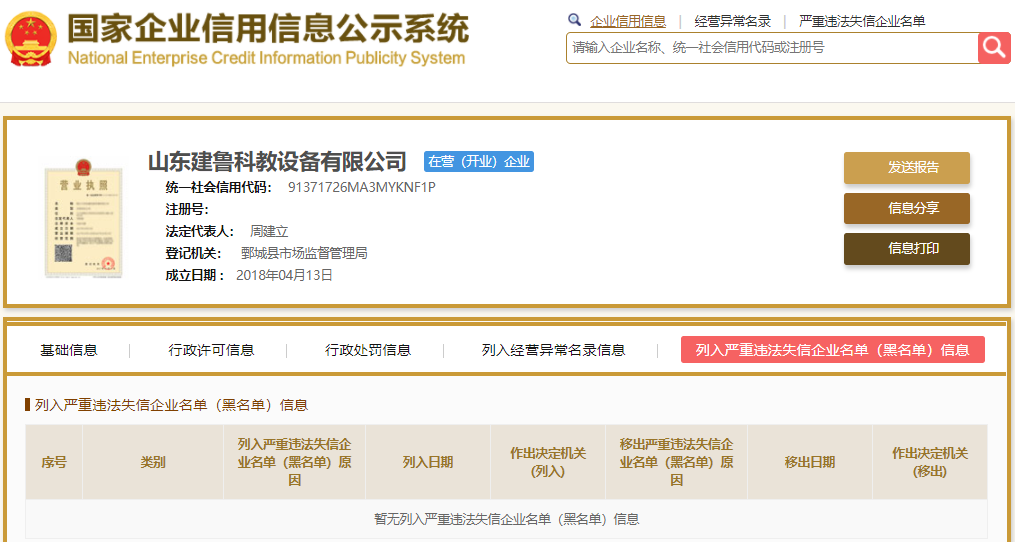Viewport: 1015px width, 542px height.
Task: Click the 类别 column header
Action: [x=153, y=462]
